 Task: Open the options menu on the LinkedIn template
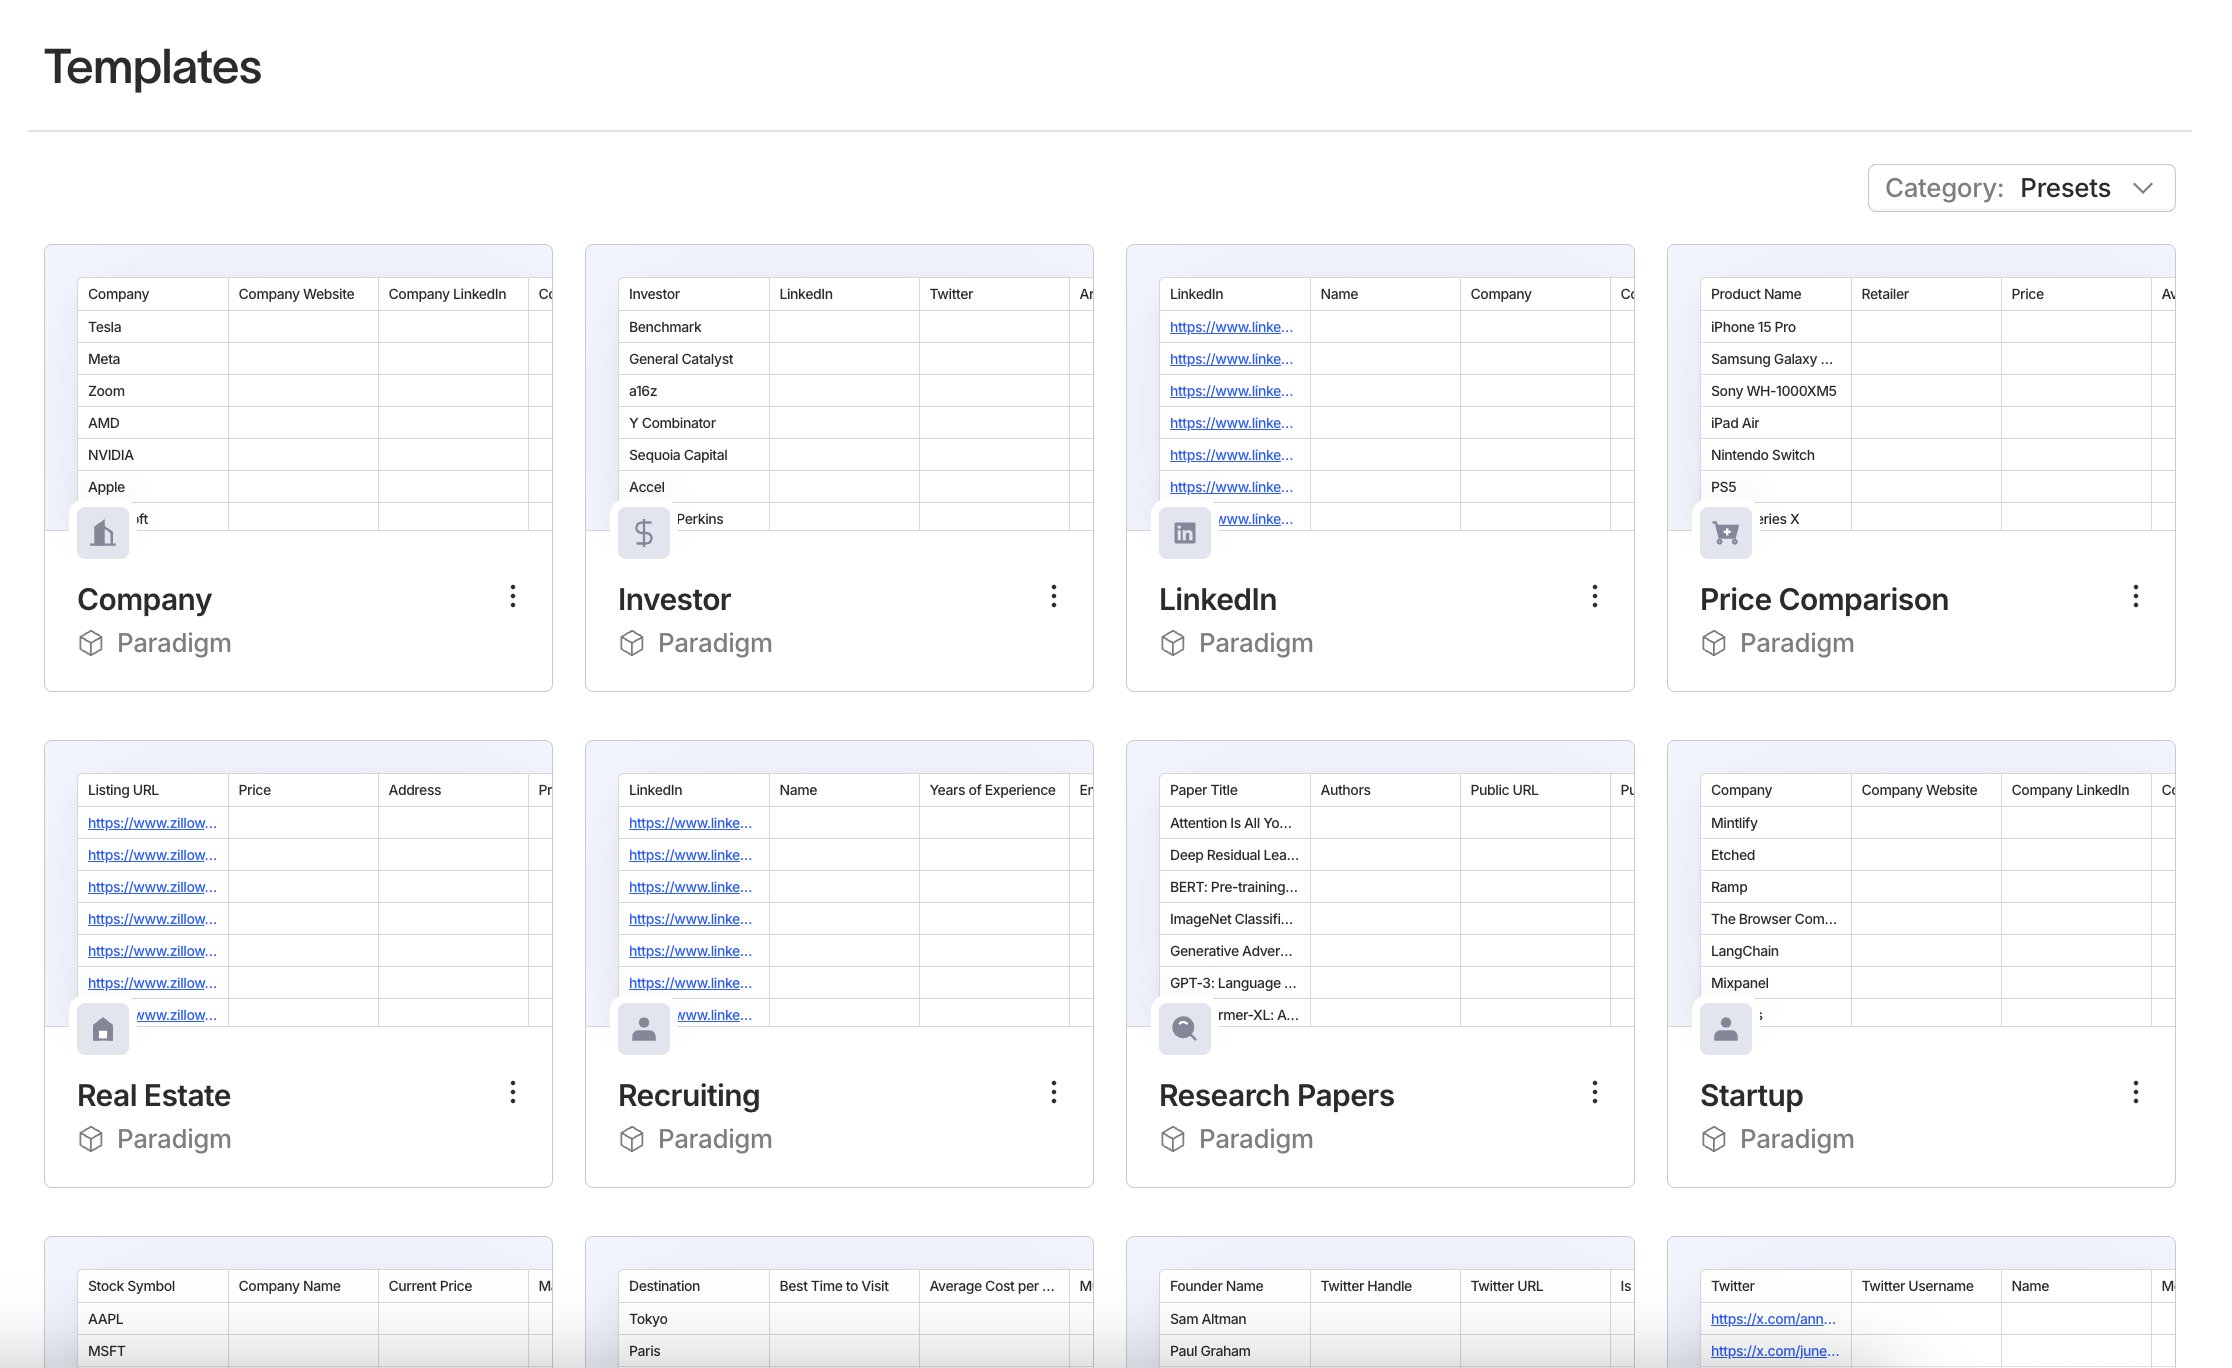tap(1595, 597)
